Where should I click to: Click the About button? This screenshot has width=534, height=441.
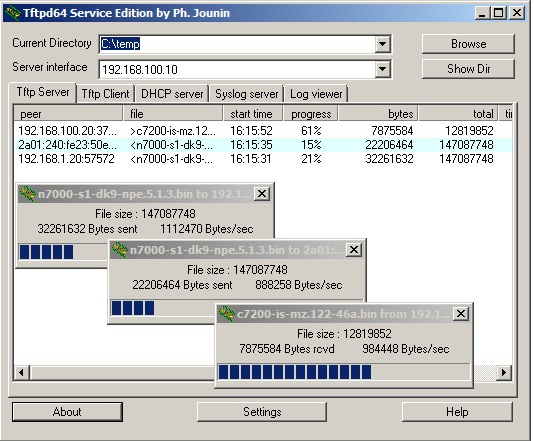coord(67,412)
